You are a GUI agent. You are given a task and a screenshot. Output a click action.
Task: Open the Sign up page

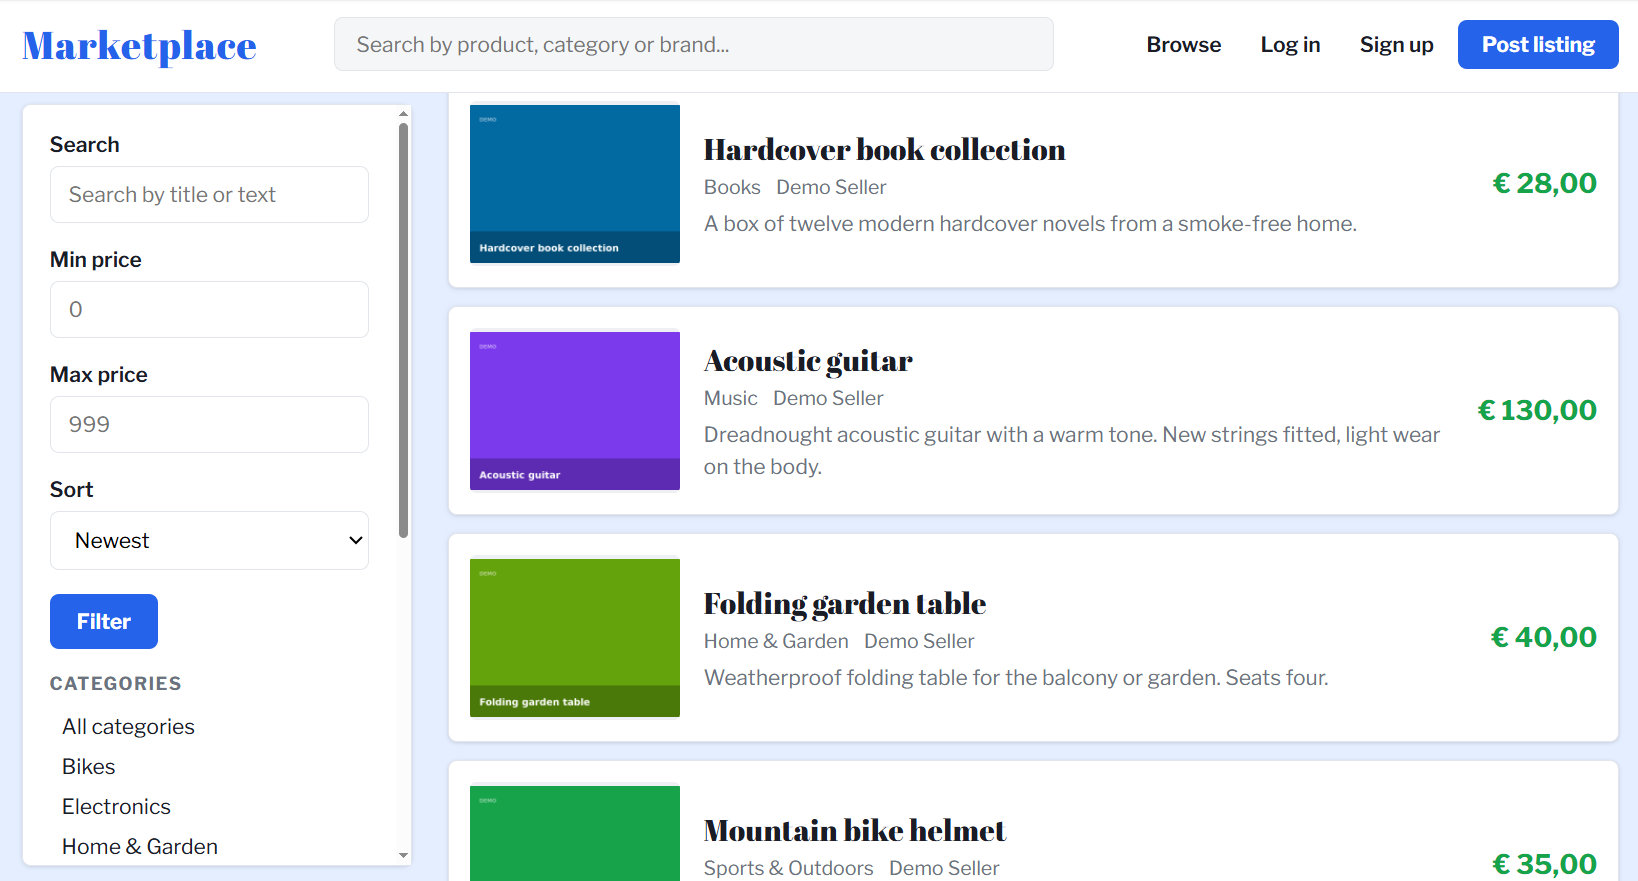point(1396,45)
